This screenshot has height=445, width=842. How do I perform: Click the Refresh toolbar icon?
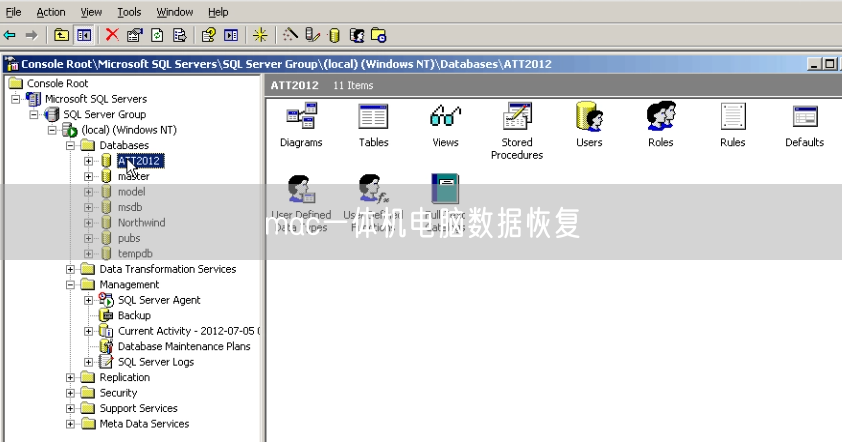[157, 35]
